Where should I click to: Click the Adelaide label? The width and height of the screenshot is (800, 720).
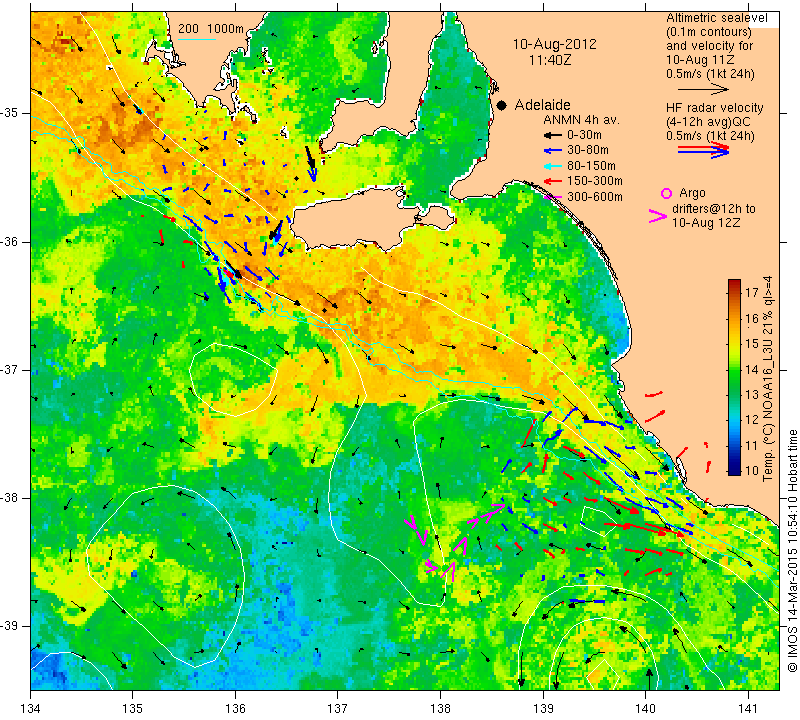coord(542,105)
